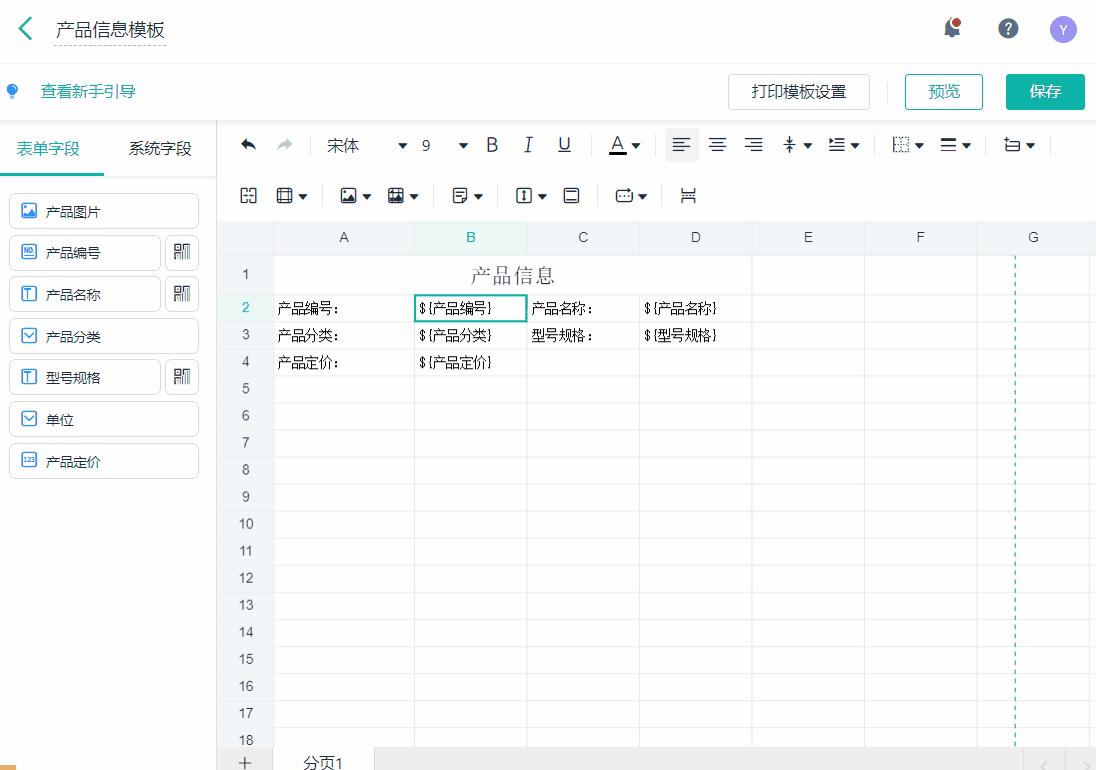Click the 预览 button
1096x770 pixels.
943,91
